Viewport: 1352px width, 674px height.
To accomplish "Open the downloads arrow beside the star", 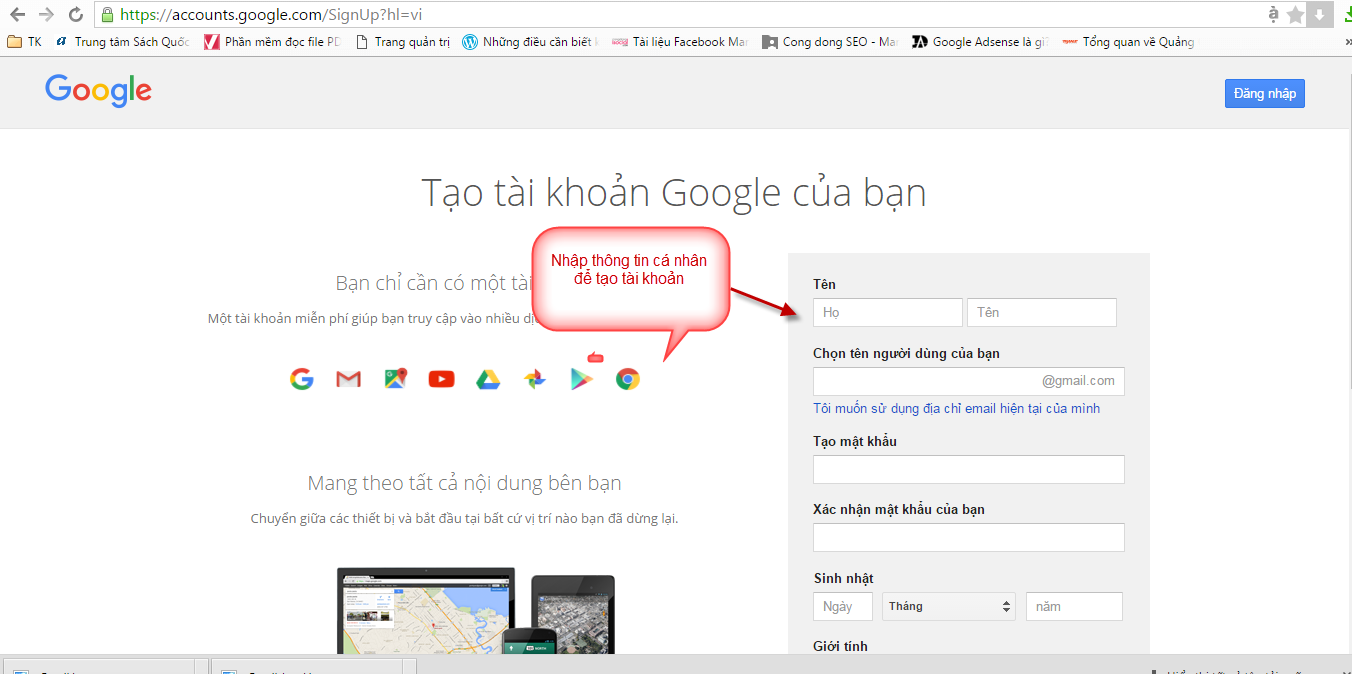I will (x=1321, y=15).
